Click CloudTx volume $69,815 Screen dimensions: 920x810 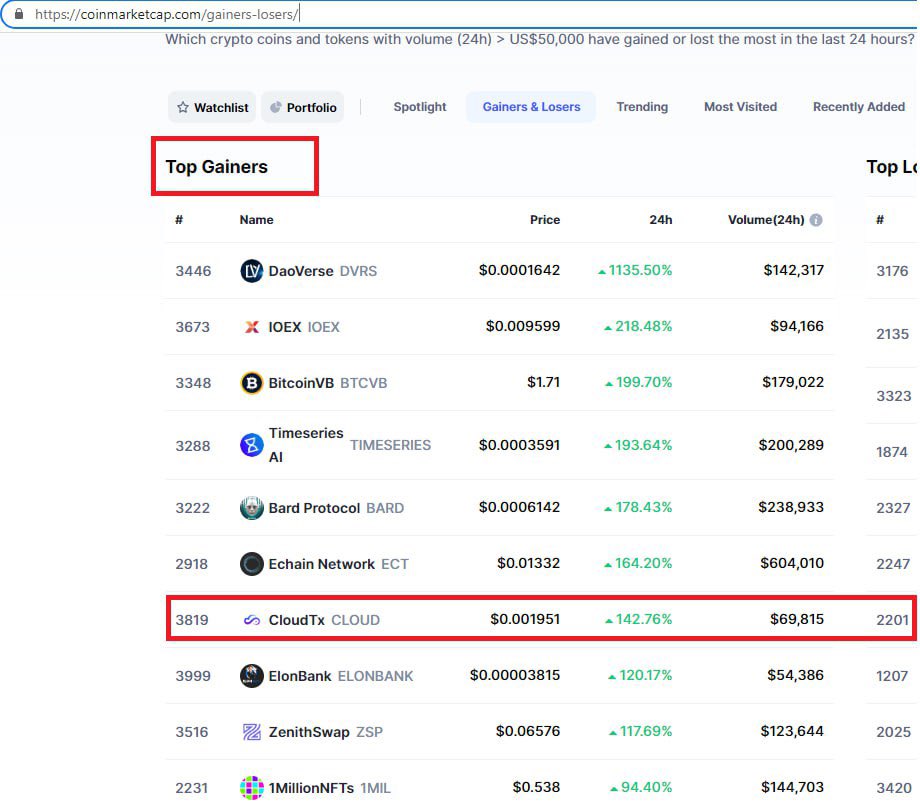(x=797, y=619)
